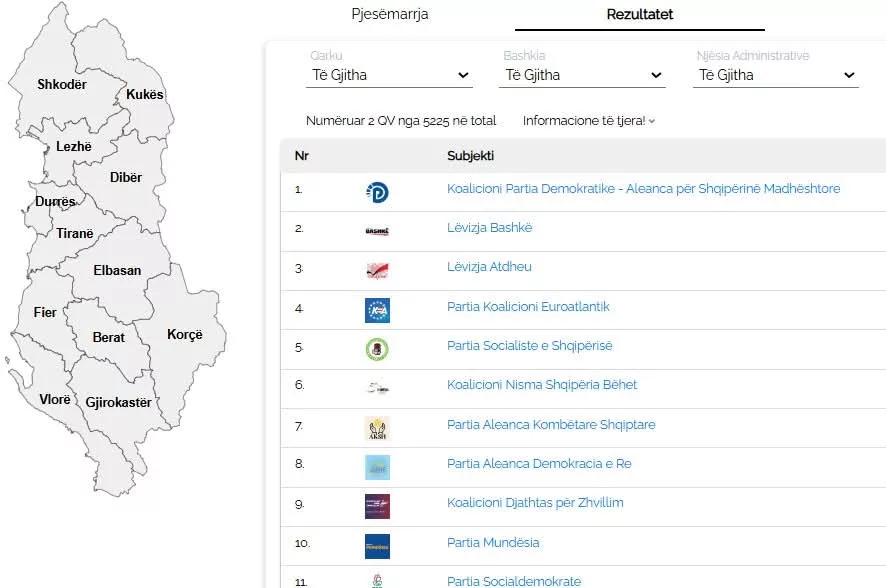Viewport: 886px width, 588px height.
Task: Open the Njësia Administrative dropdown
Action: 776,75
